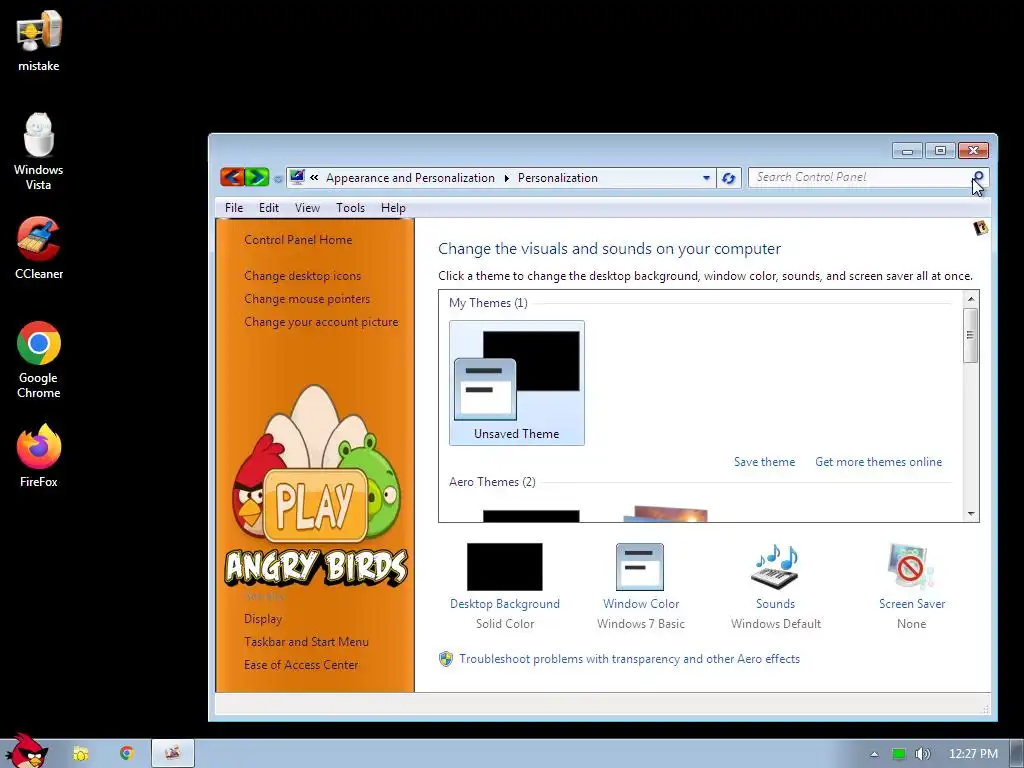Image resolution: width=1024 pixels, height=768 pixels.
Task: Open the Sounds icon
Action: pos(776,567)
